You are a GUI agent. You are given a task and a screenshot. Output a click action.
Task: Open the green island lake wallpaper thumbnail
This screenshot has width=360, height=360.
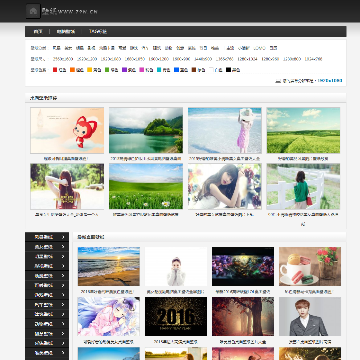pos(146,130)
